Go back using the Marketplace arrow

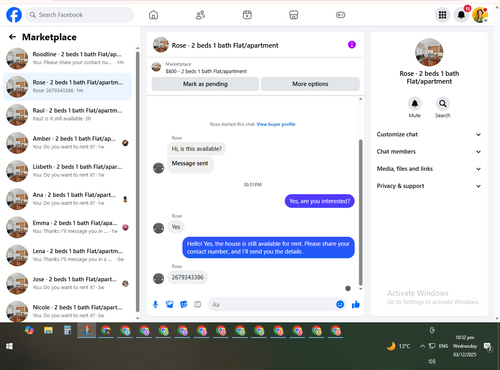12,37
